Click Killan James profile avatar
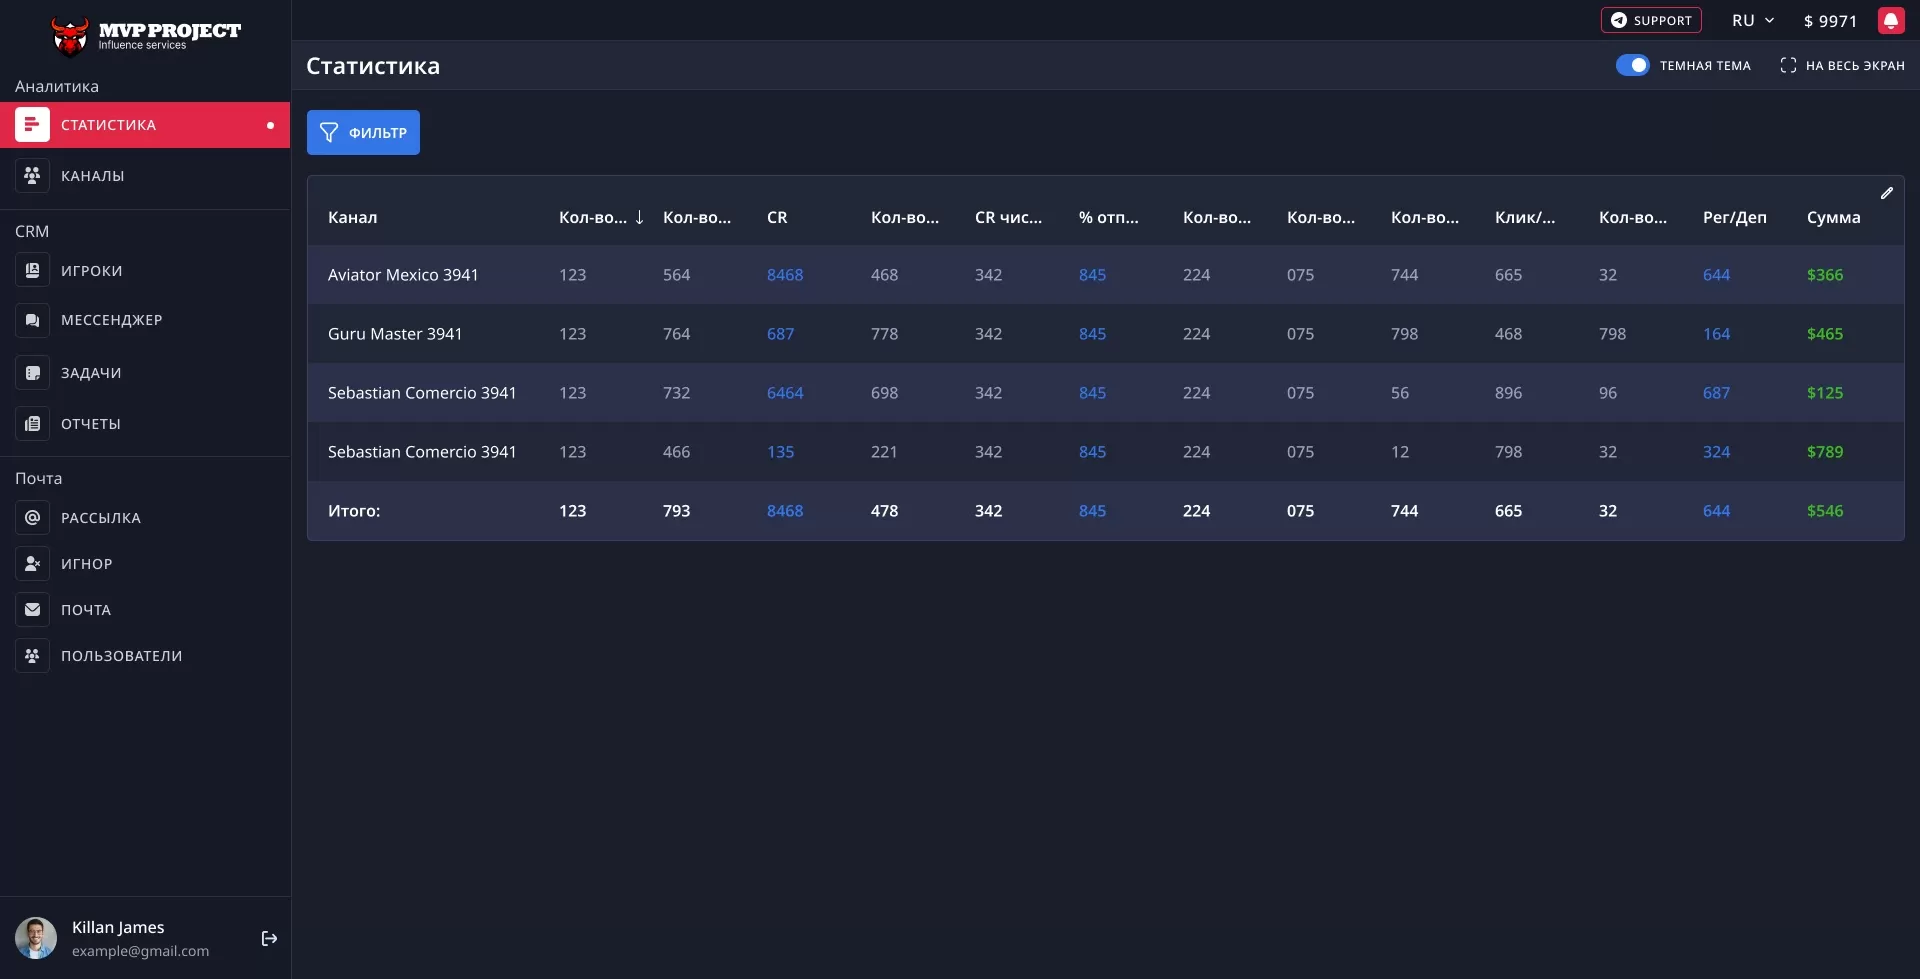 point(36,938)
